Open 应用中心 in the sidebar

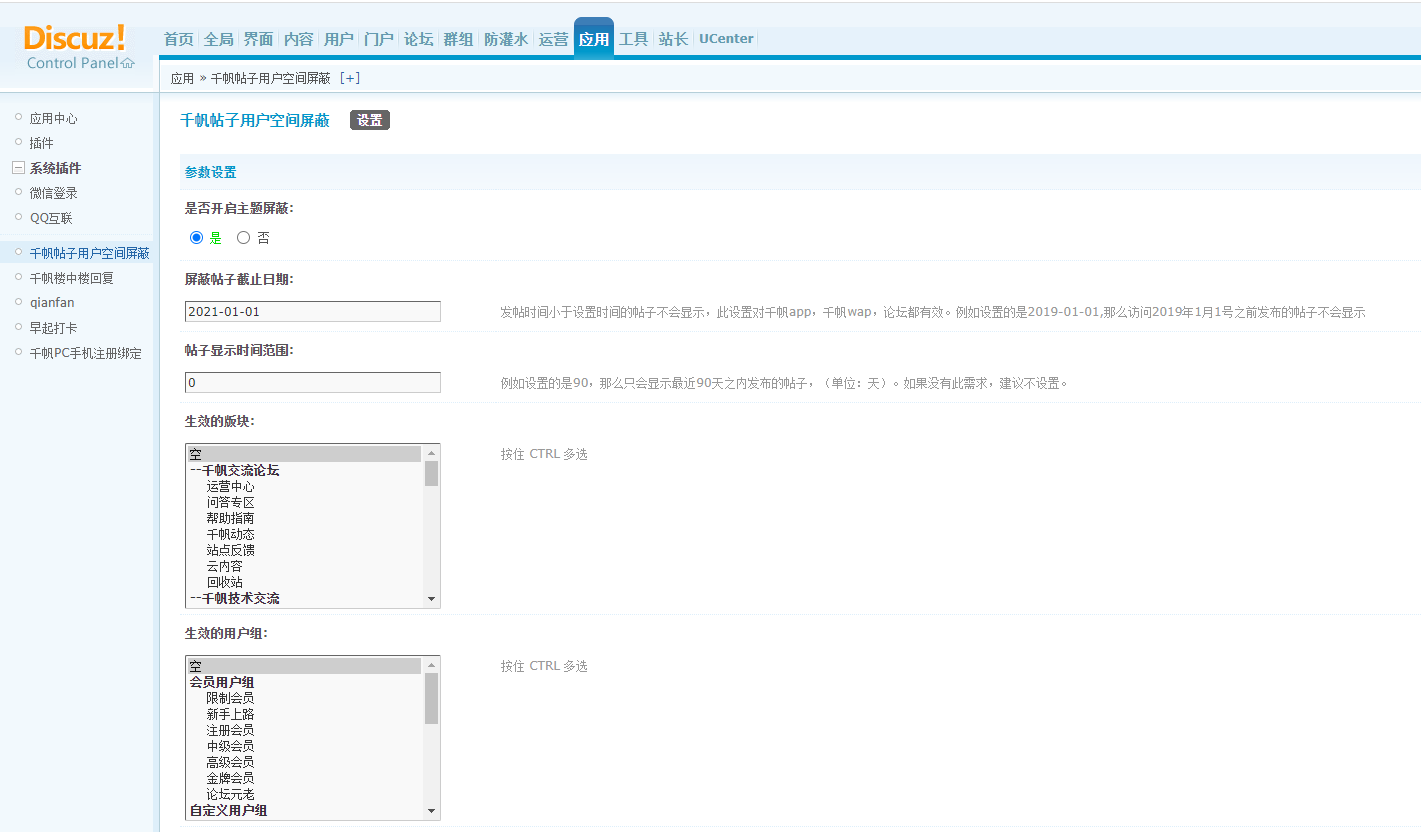point(53,118)
